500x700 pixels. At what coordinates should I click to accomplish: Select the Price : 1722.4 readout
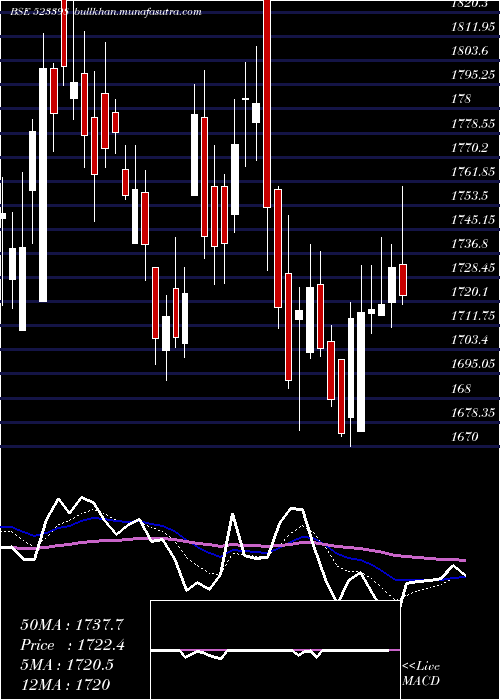coord(72,645)
